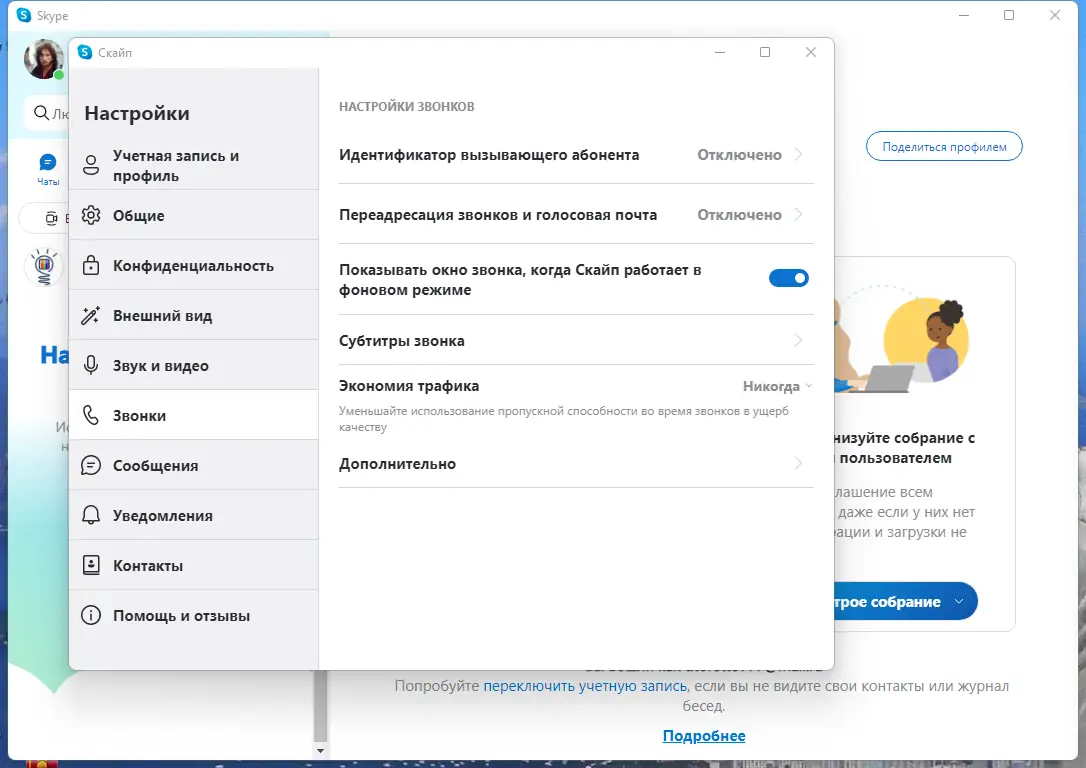Open the Сообщения settings section
This screenshot has width=1086, height=768.
(194, 465)
